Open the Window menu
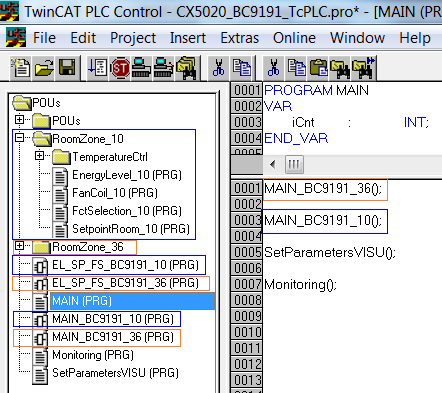 tap(357, 38)
